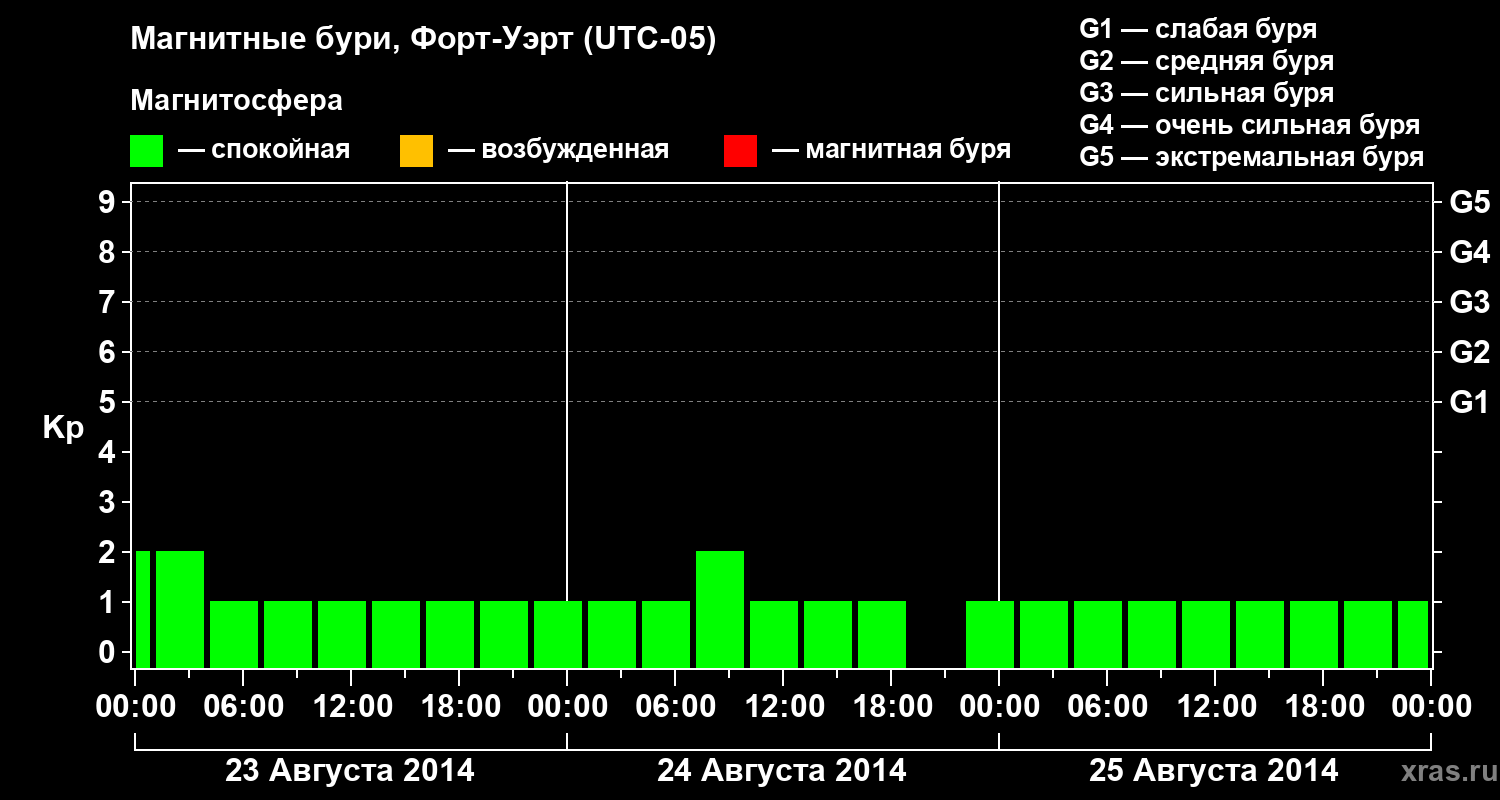Screen dimensions: 1500x800
Task: Click the 'G4' label on the right axis
Action: 1469,252
